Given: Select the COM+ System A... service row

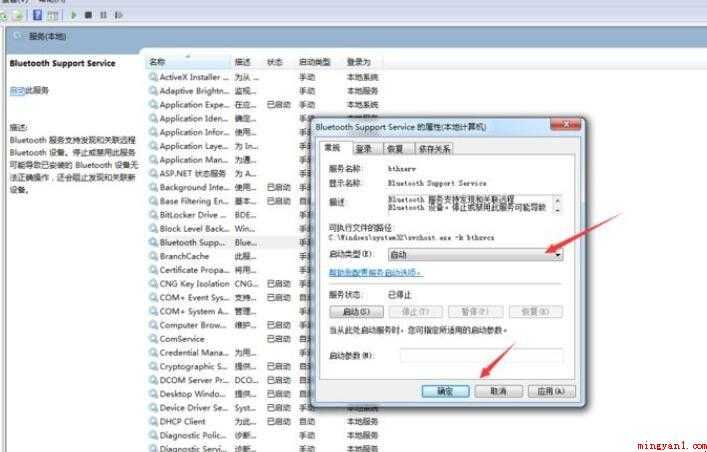Looking at the screenshot, I should [x=194, y=311].
